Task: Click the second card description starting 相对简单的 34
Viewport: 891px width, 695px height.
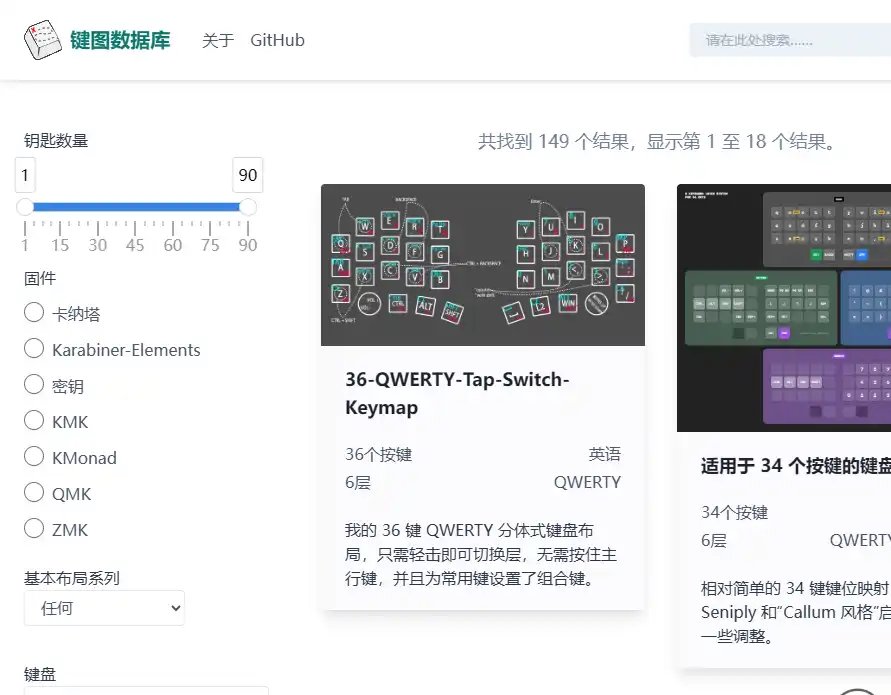Action: click(x=796, y=613)
